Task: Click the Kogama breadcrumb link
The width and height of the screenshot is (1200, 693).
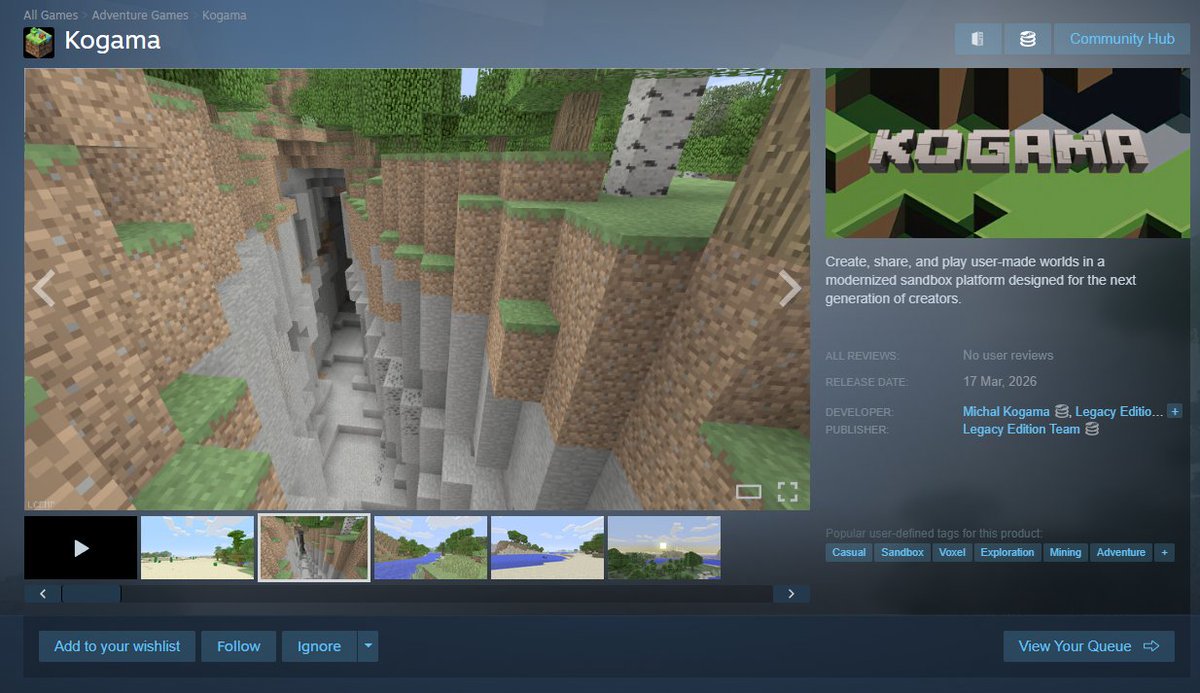Action: coord(224,15)
